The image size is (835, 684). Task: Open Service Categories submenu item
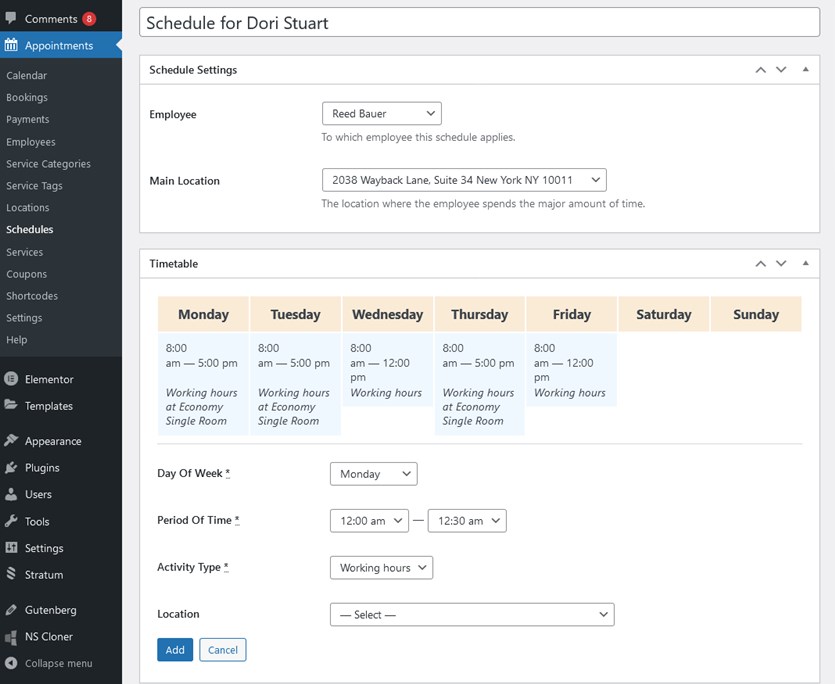[x=48, y=164]
